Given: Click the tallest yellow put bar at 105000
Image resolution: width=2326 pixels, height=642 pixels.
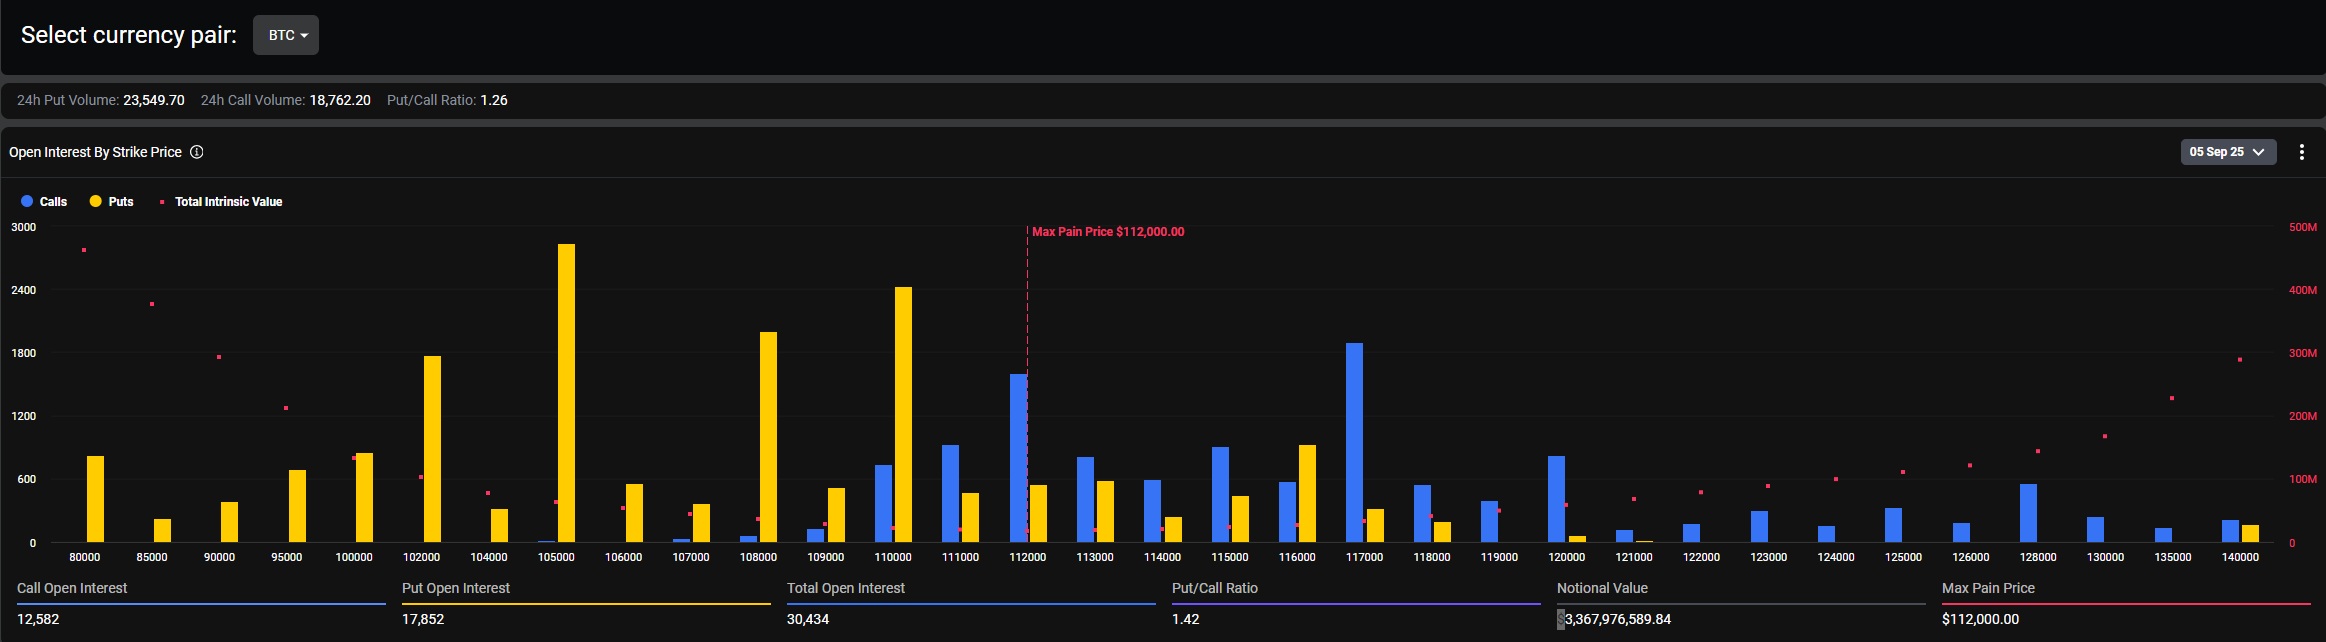Looking at the screenshot, I should click(x=566, y=393).
